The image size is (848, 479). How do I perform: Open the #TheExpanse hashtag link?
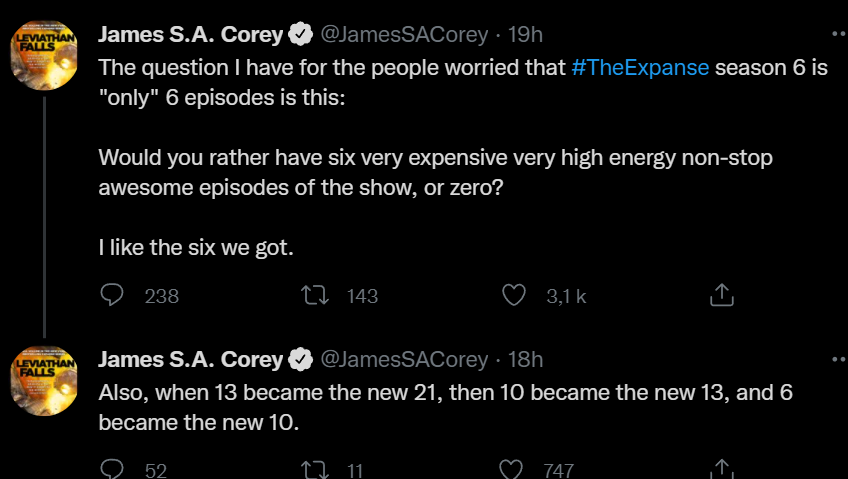click(x=640, y=68)
